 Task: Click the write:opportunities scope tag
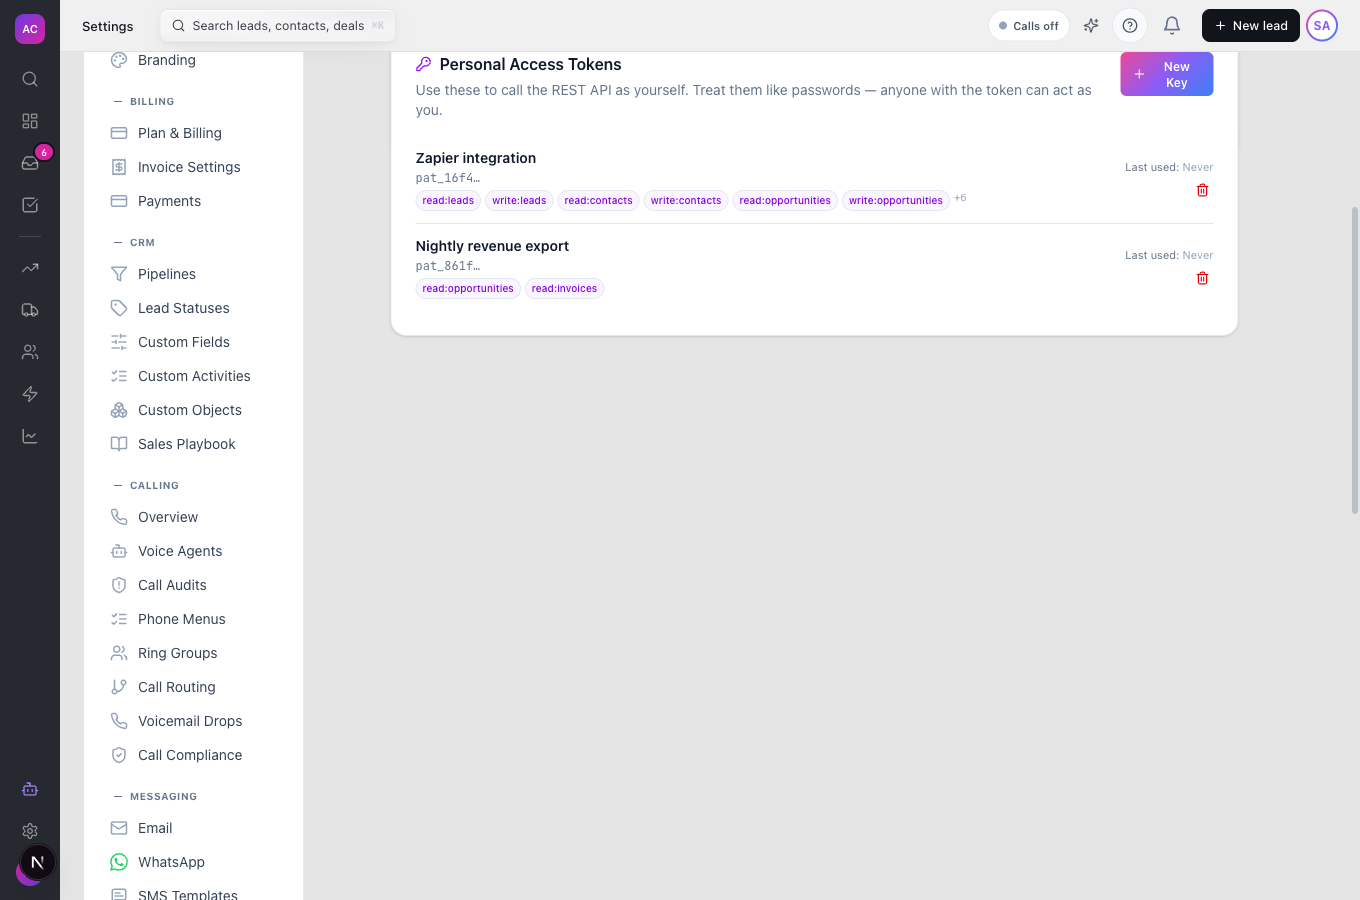[896, 201]
